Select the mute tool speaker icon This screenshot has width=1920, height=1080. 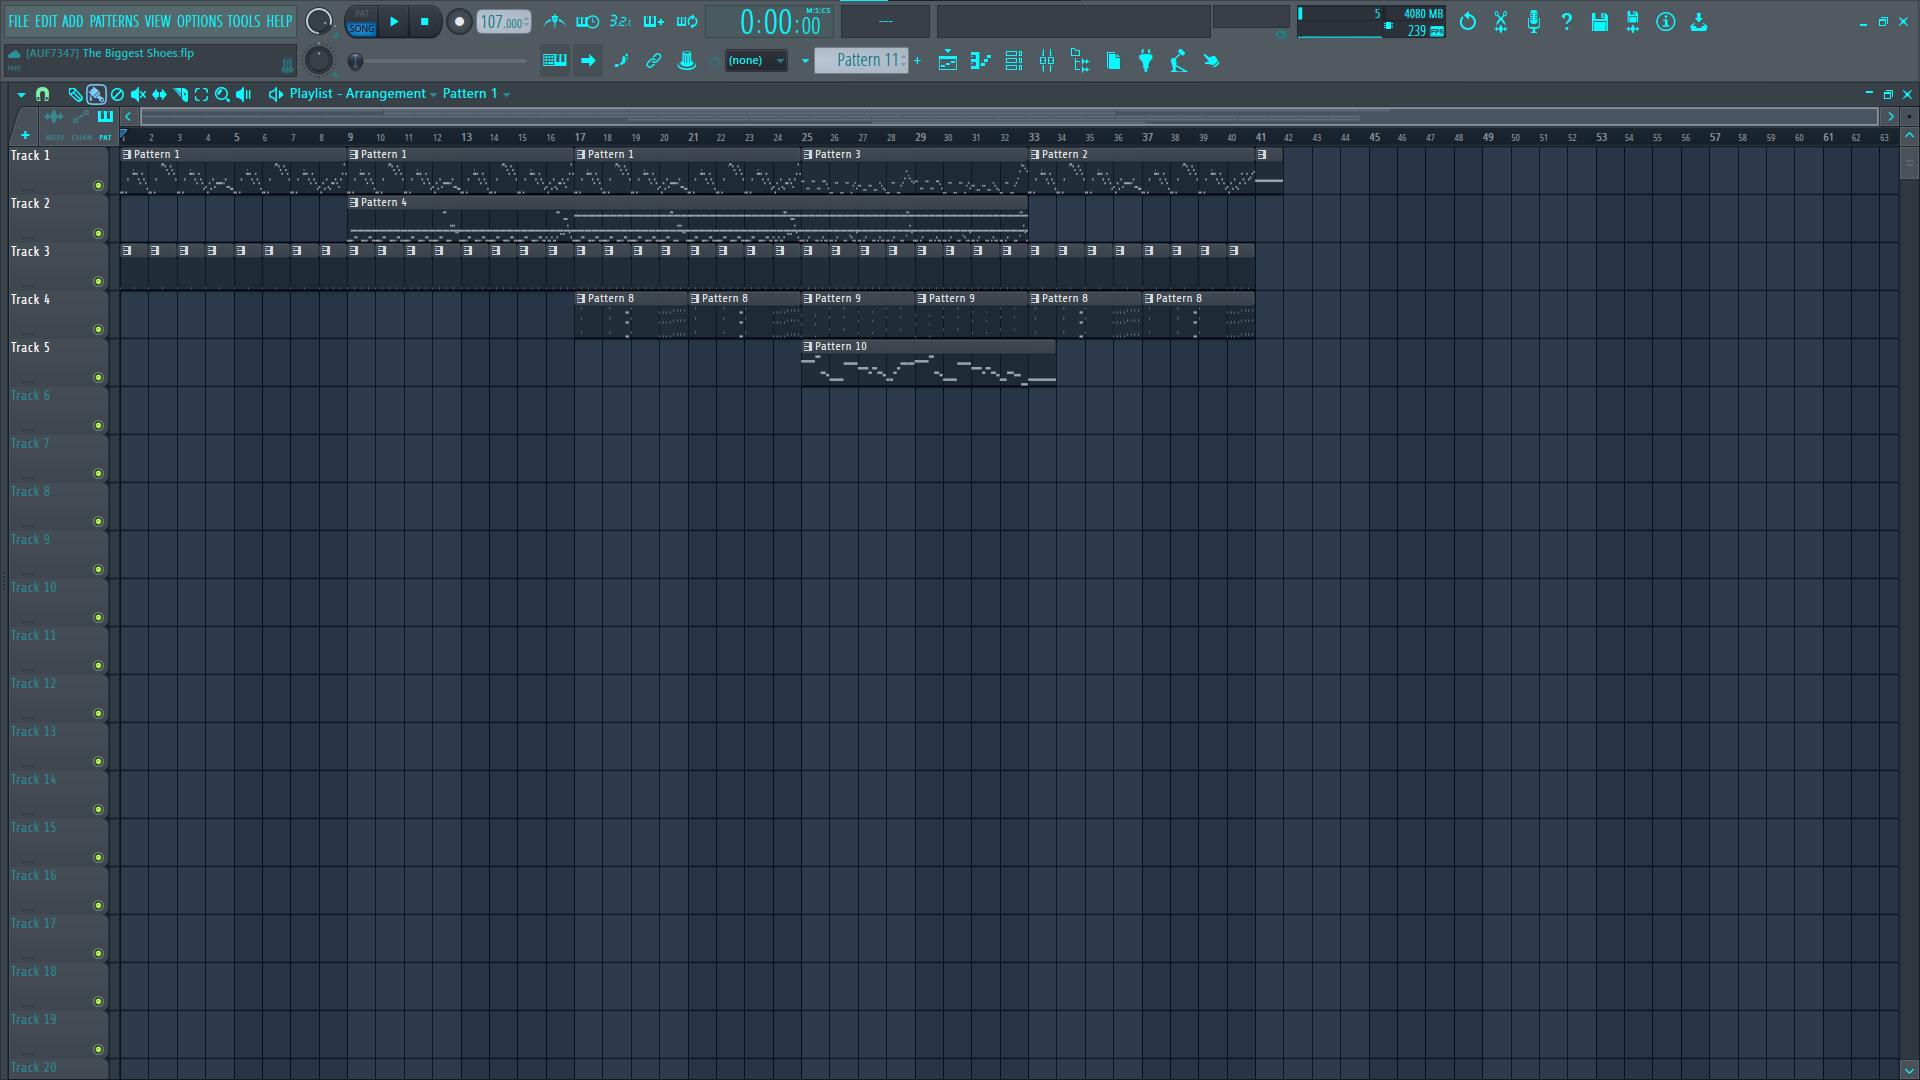point(138,94)
